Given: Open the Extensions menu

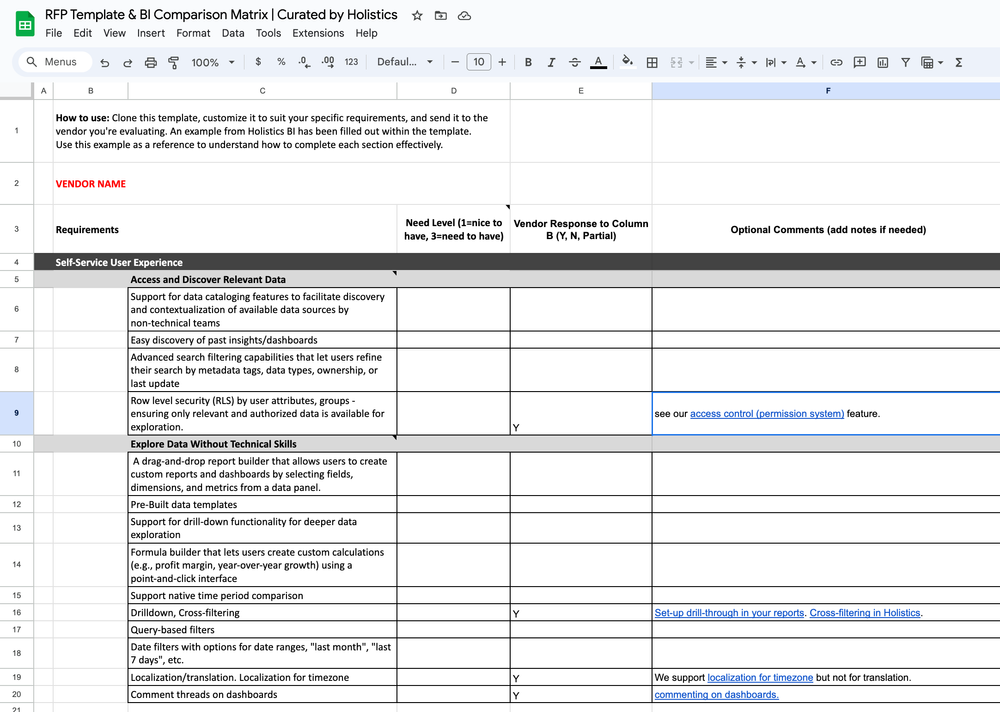Looking at the screenshot, I should point(318,33).
